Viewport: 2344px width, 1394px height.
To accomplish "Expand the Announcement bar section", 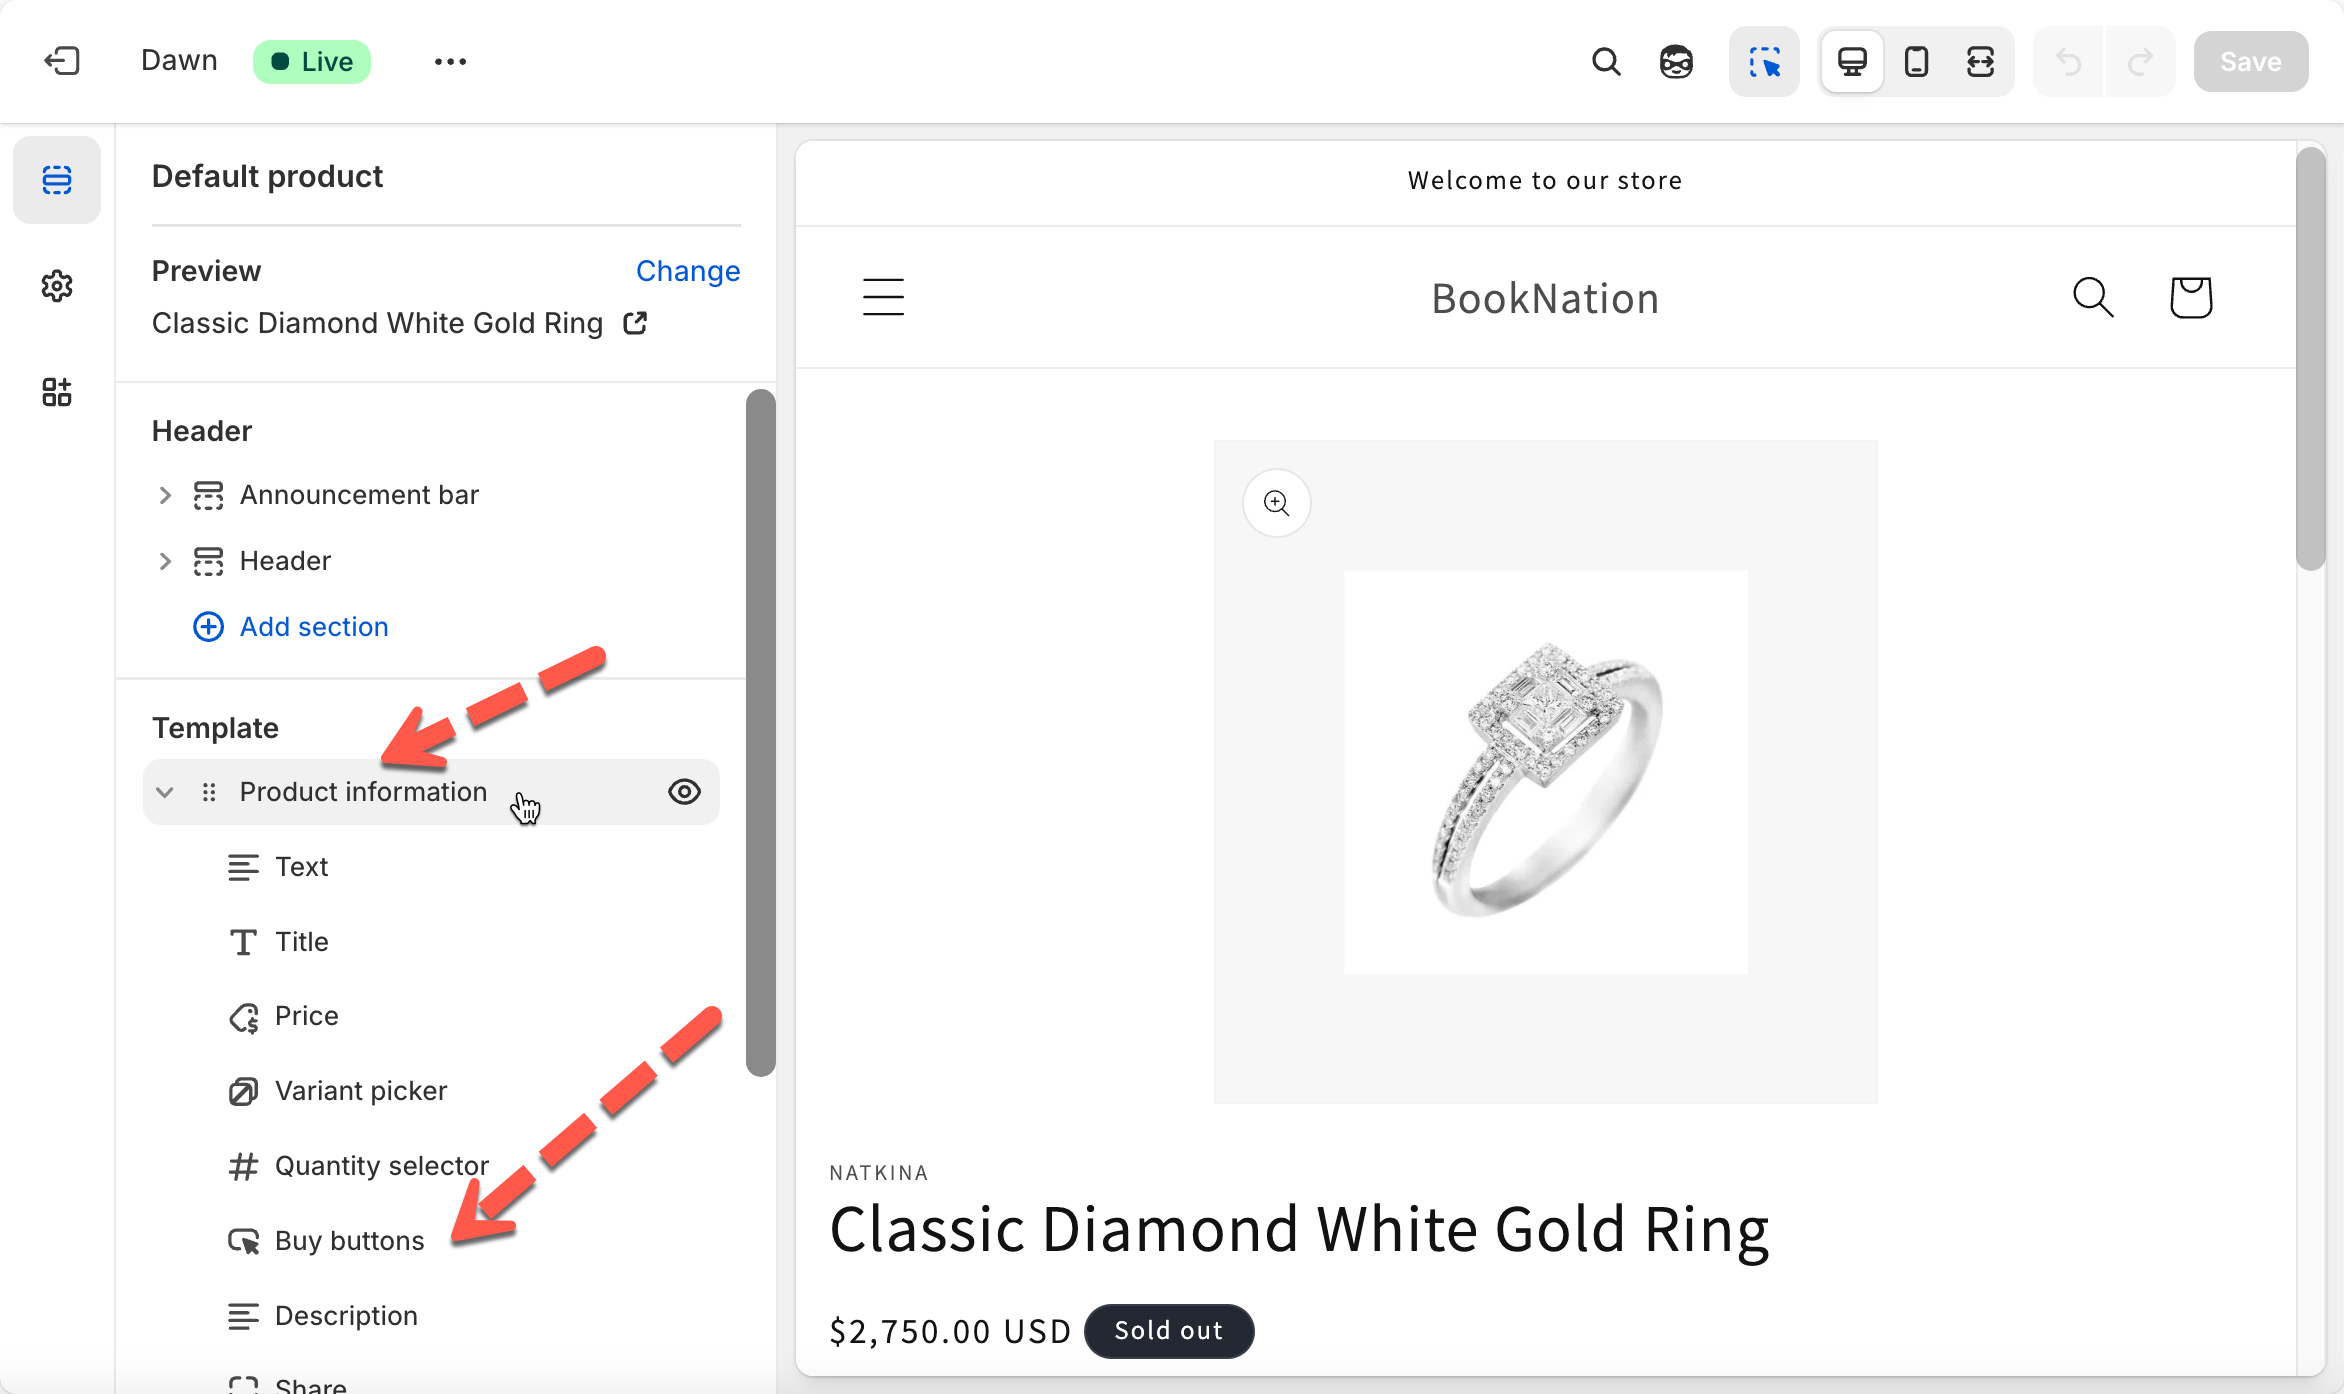I will point(165,495).
